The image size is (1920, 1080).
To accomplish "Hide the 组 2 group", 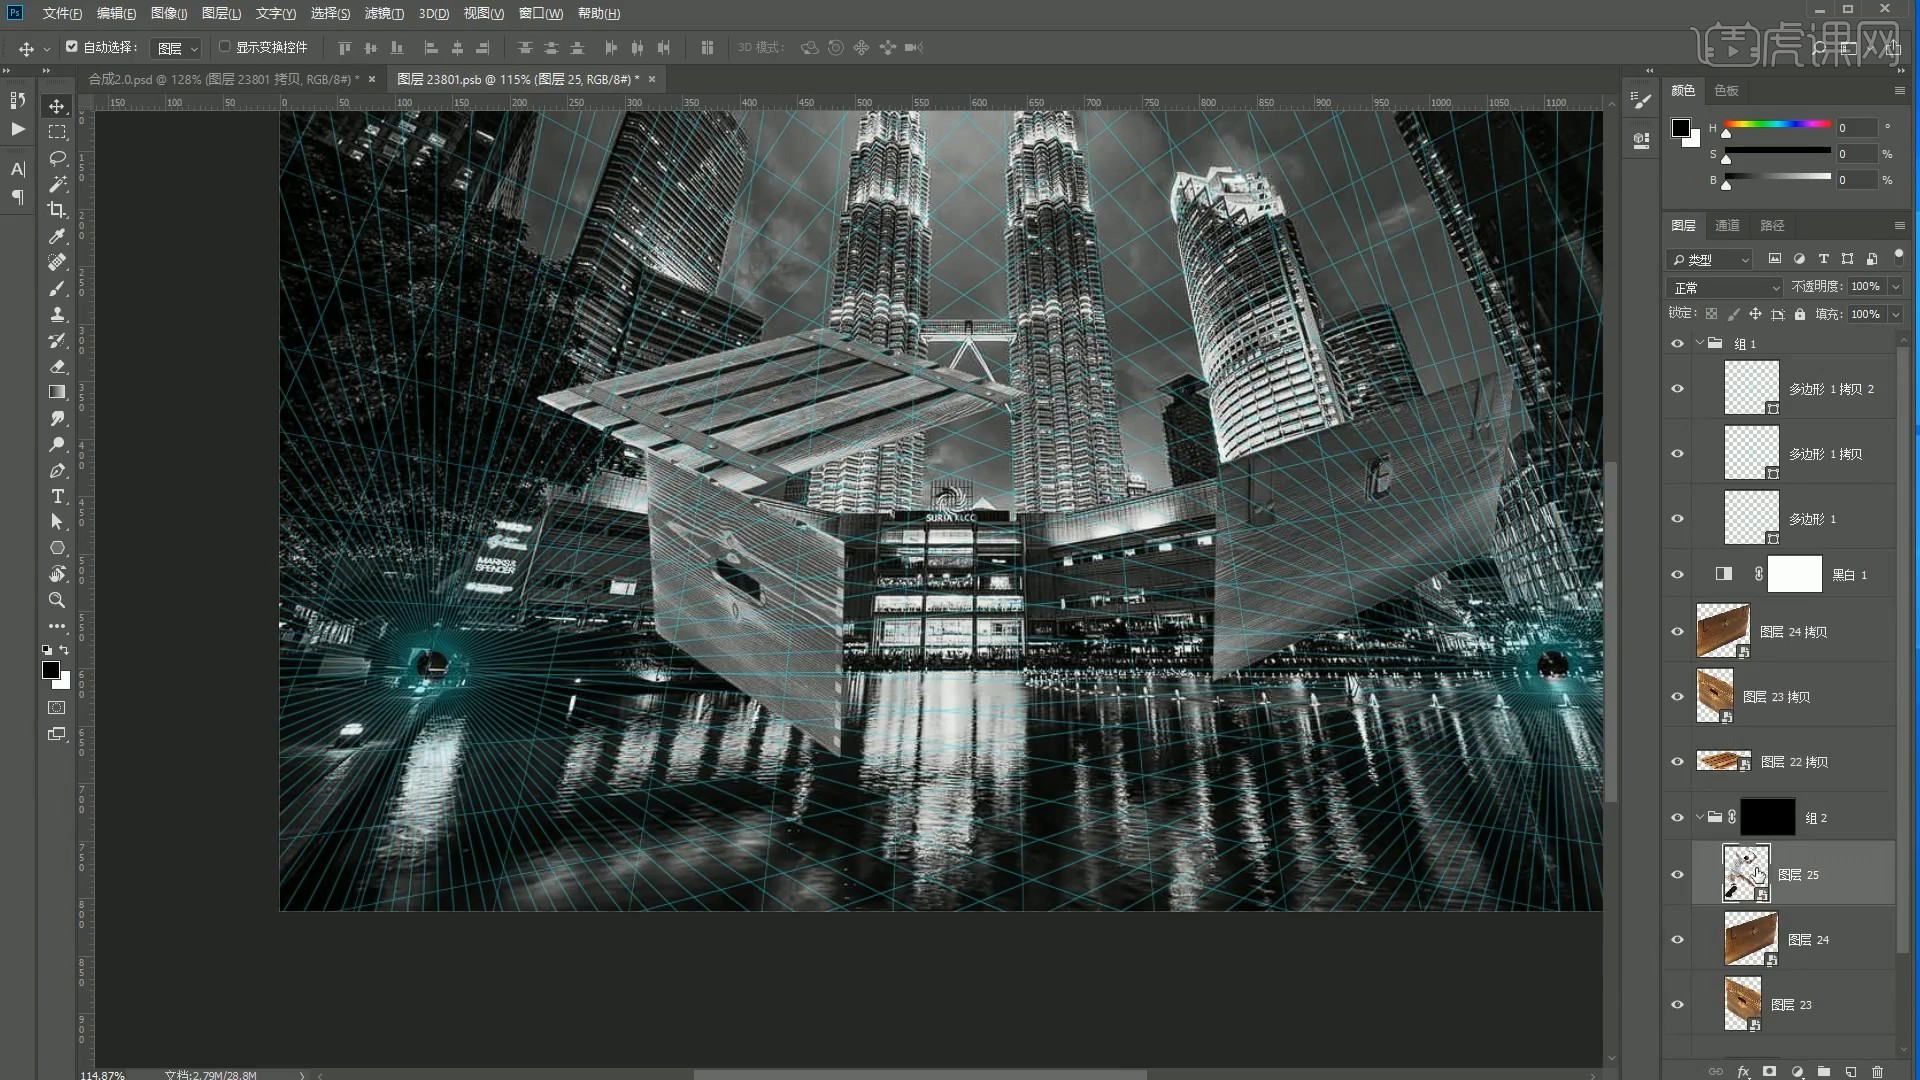I will coord(1677,817).
